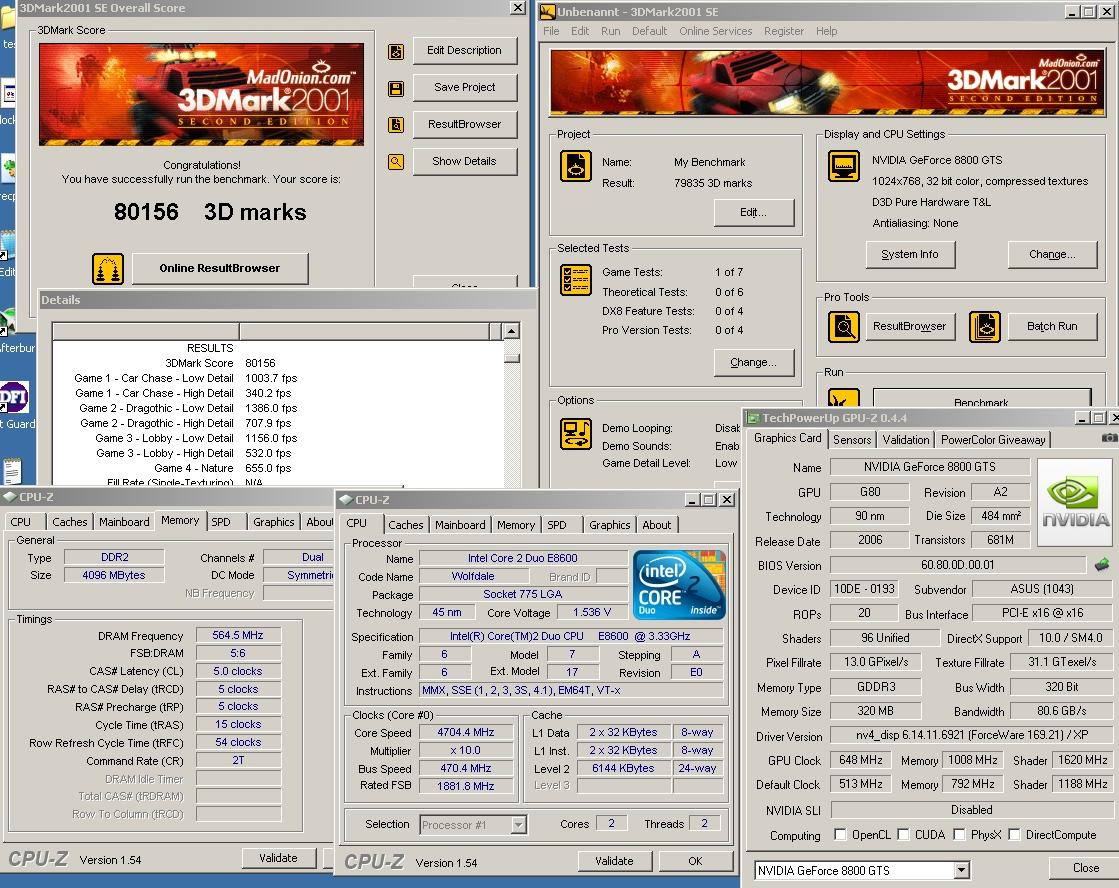Switch to the Validation tab in GPU-Z

(906, 440)
